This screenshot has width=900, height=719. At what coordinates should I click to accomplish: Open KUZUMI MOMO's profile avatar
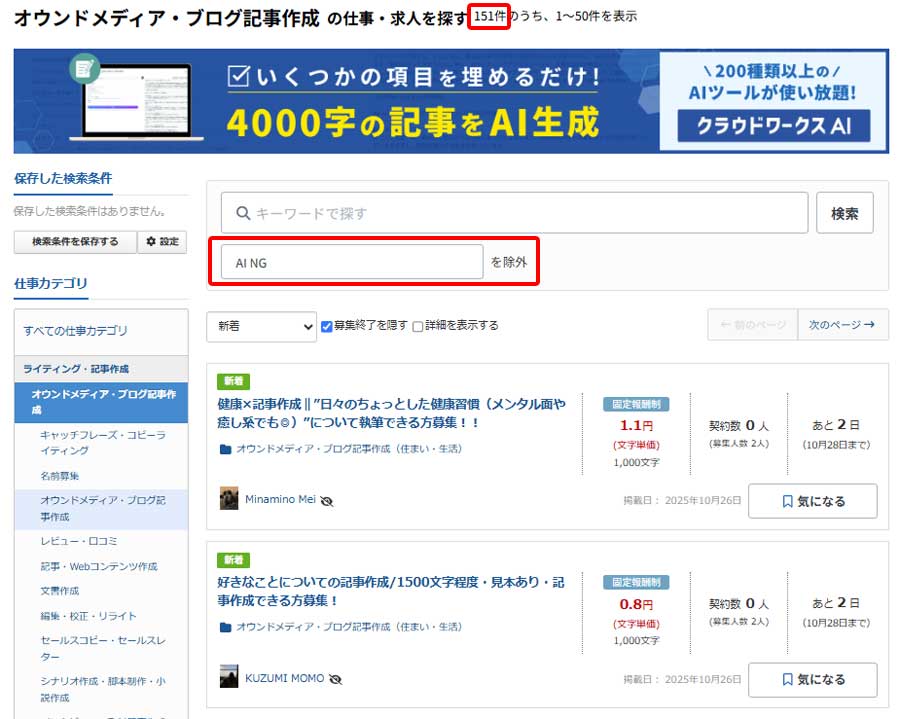[229, 677]
